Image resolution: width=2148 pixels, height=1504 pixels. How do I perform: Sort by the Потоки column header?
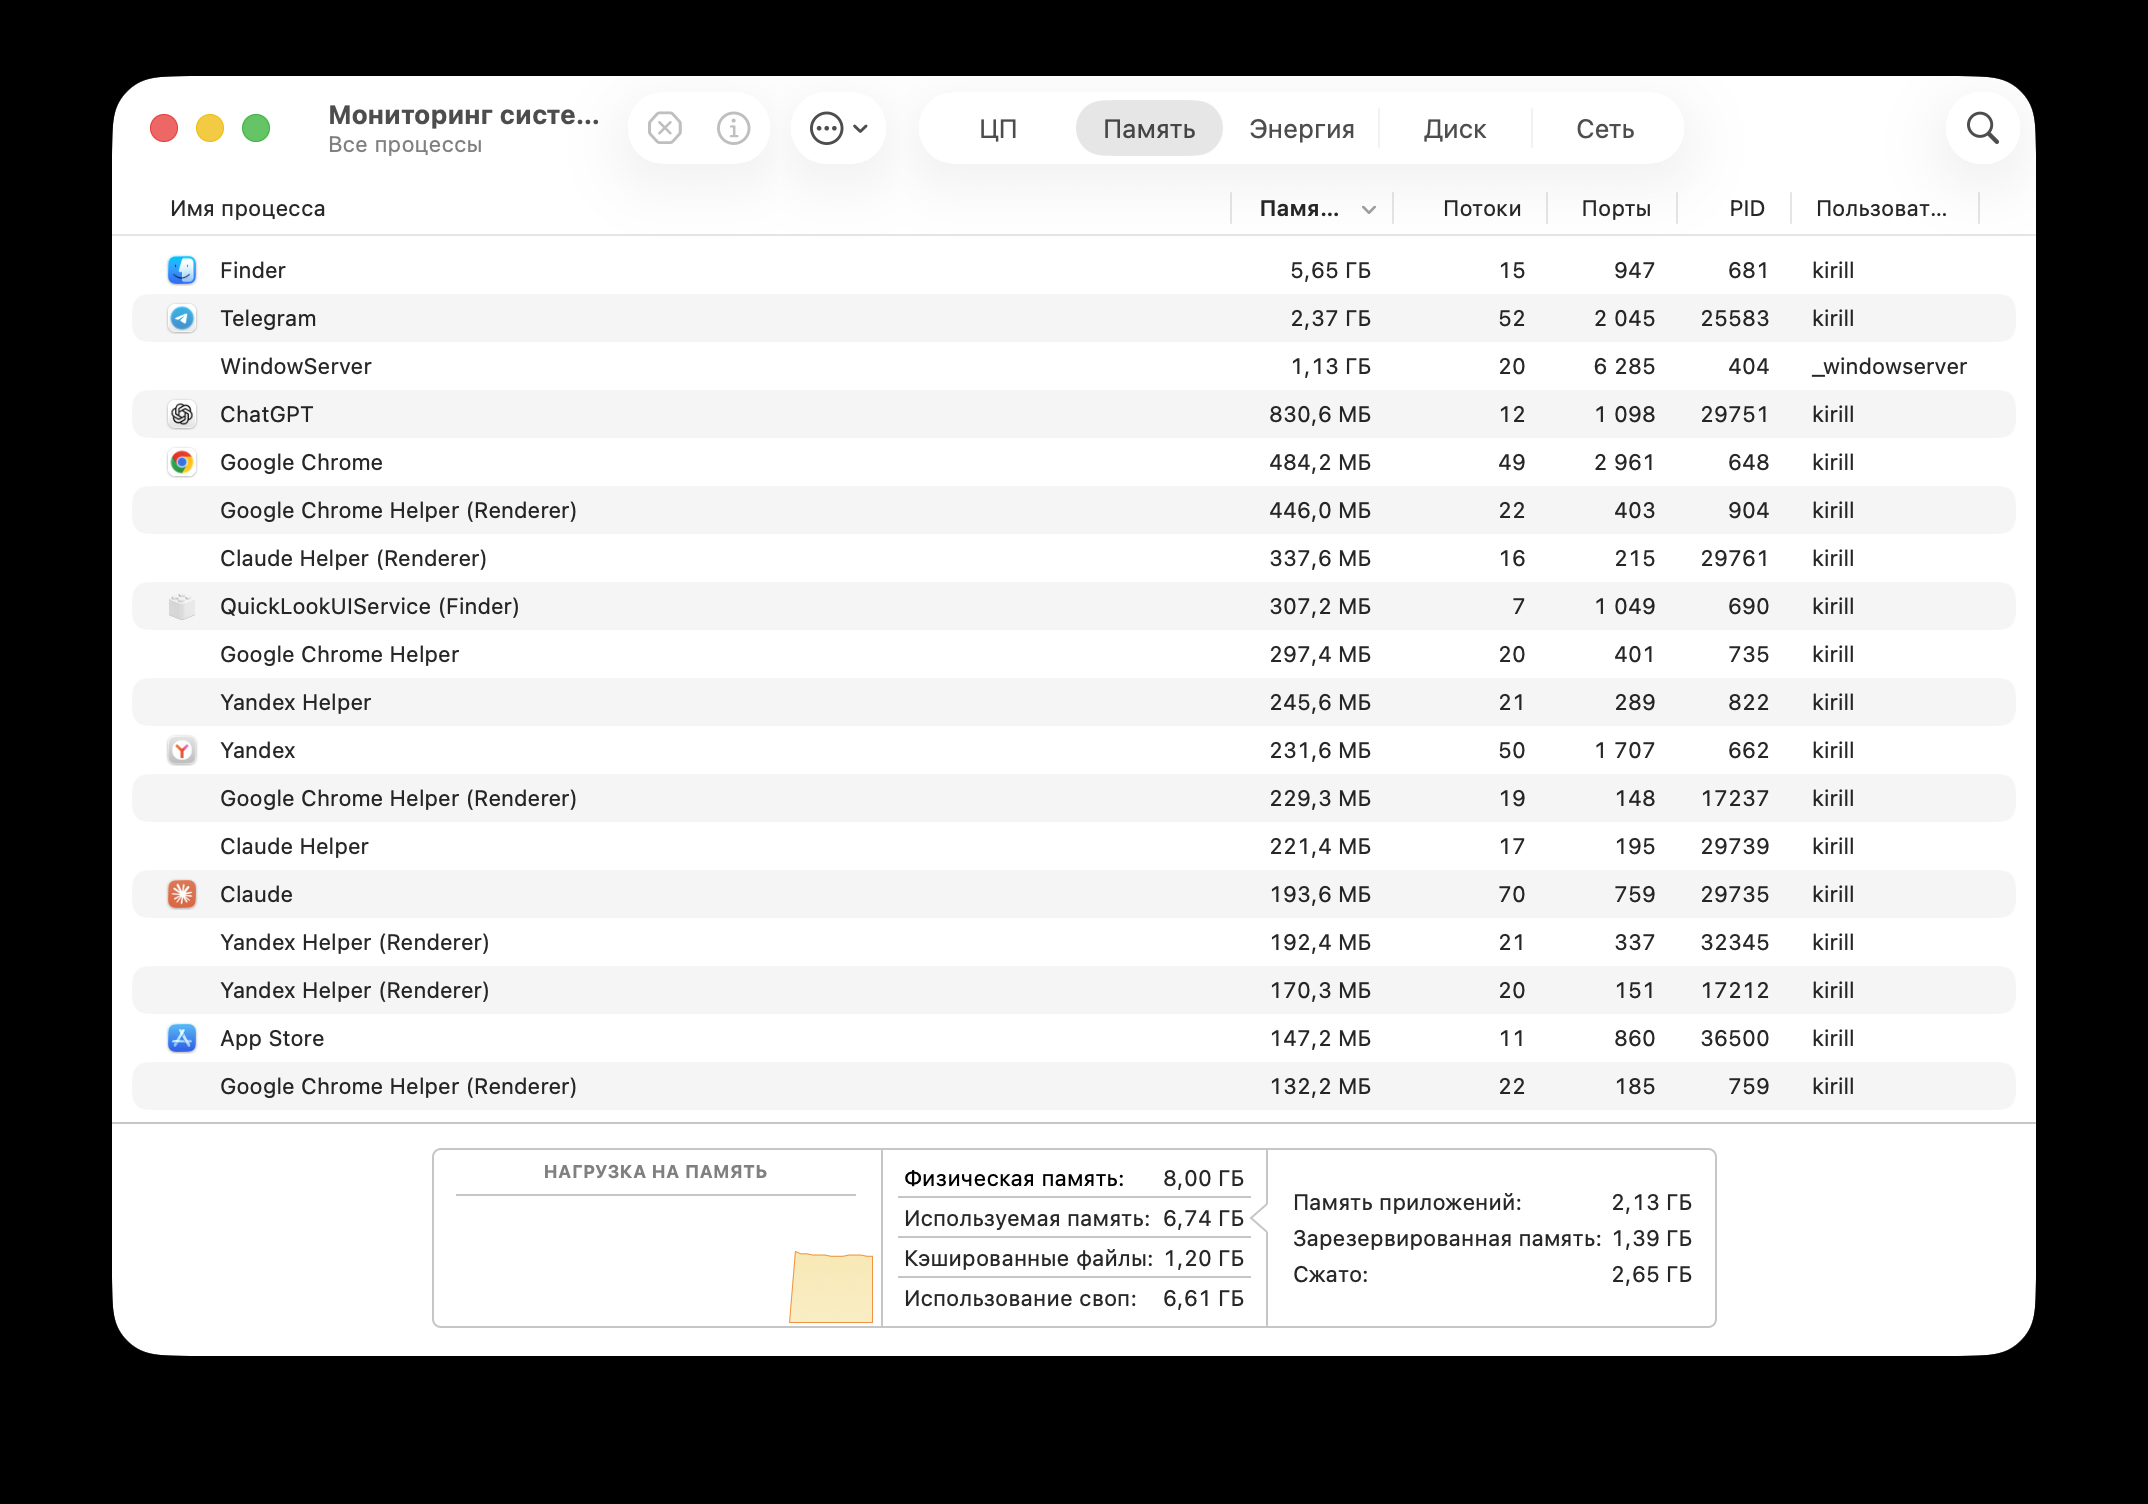1481,209
